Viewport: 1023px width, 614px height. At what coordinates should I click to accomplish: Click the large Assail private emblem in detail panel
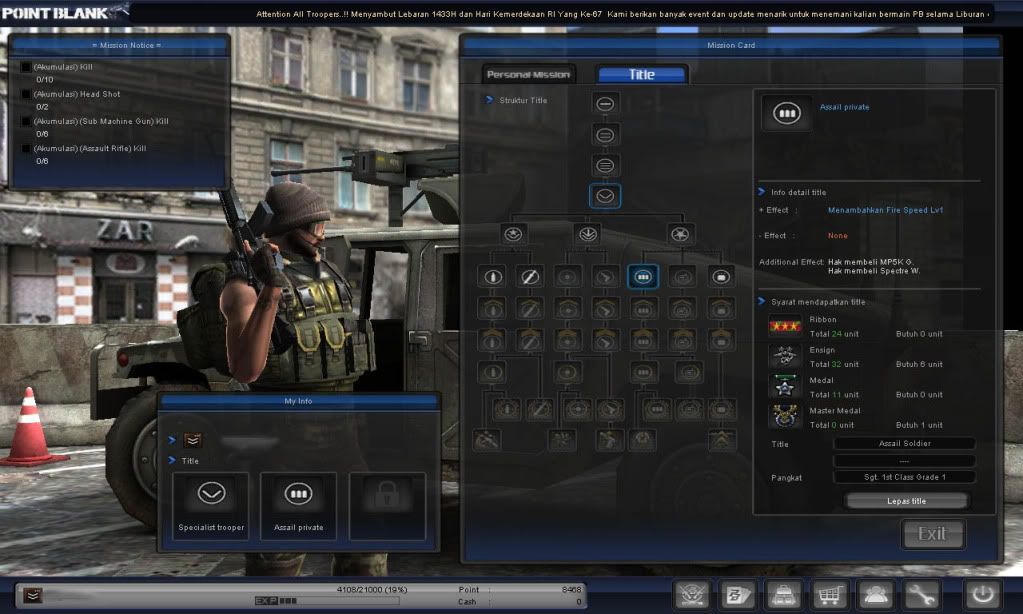(x=787, y=113)
